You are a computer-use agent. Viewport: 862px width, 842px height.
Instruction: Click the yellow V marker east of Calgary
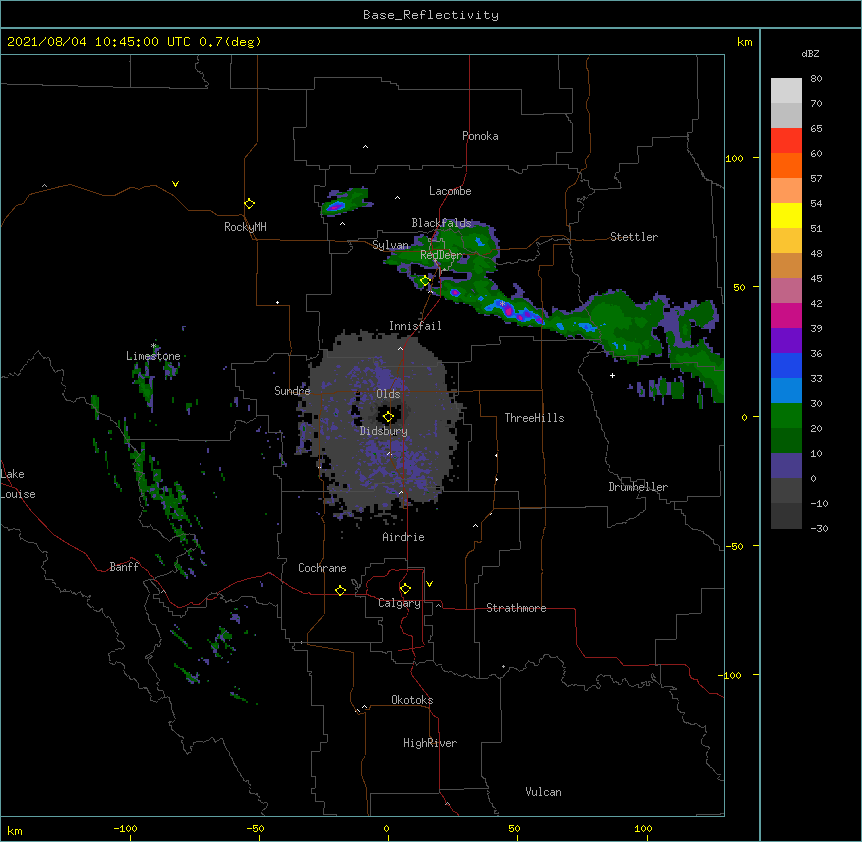coord(429,584)
